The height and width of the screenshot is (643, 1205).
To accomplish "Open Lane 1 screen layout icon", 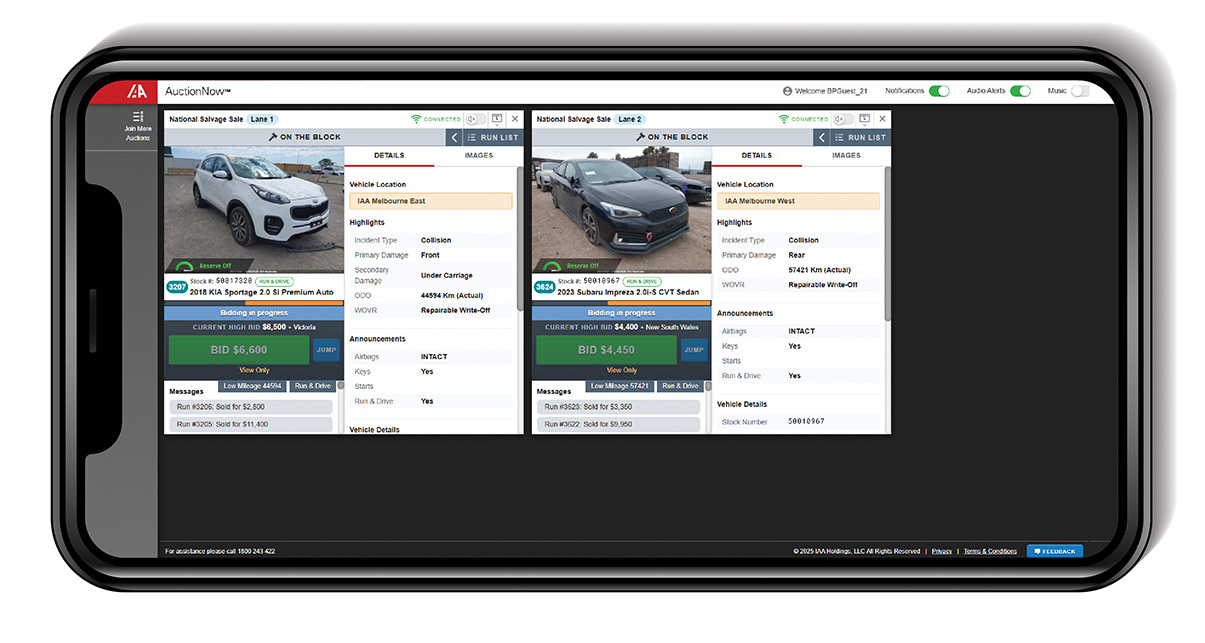I will click(x=497, y=119).
